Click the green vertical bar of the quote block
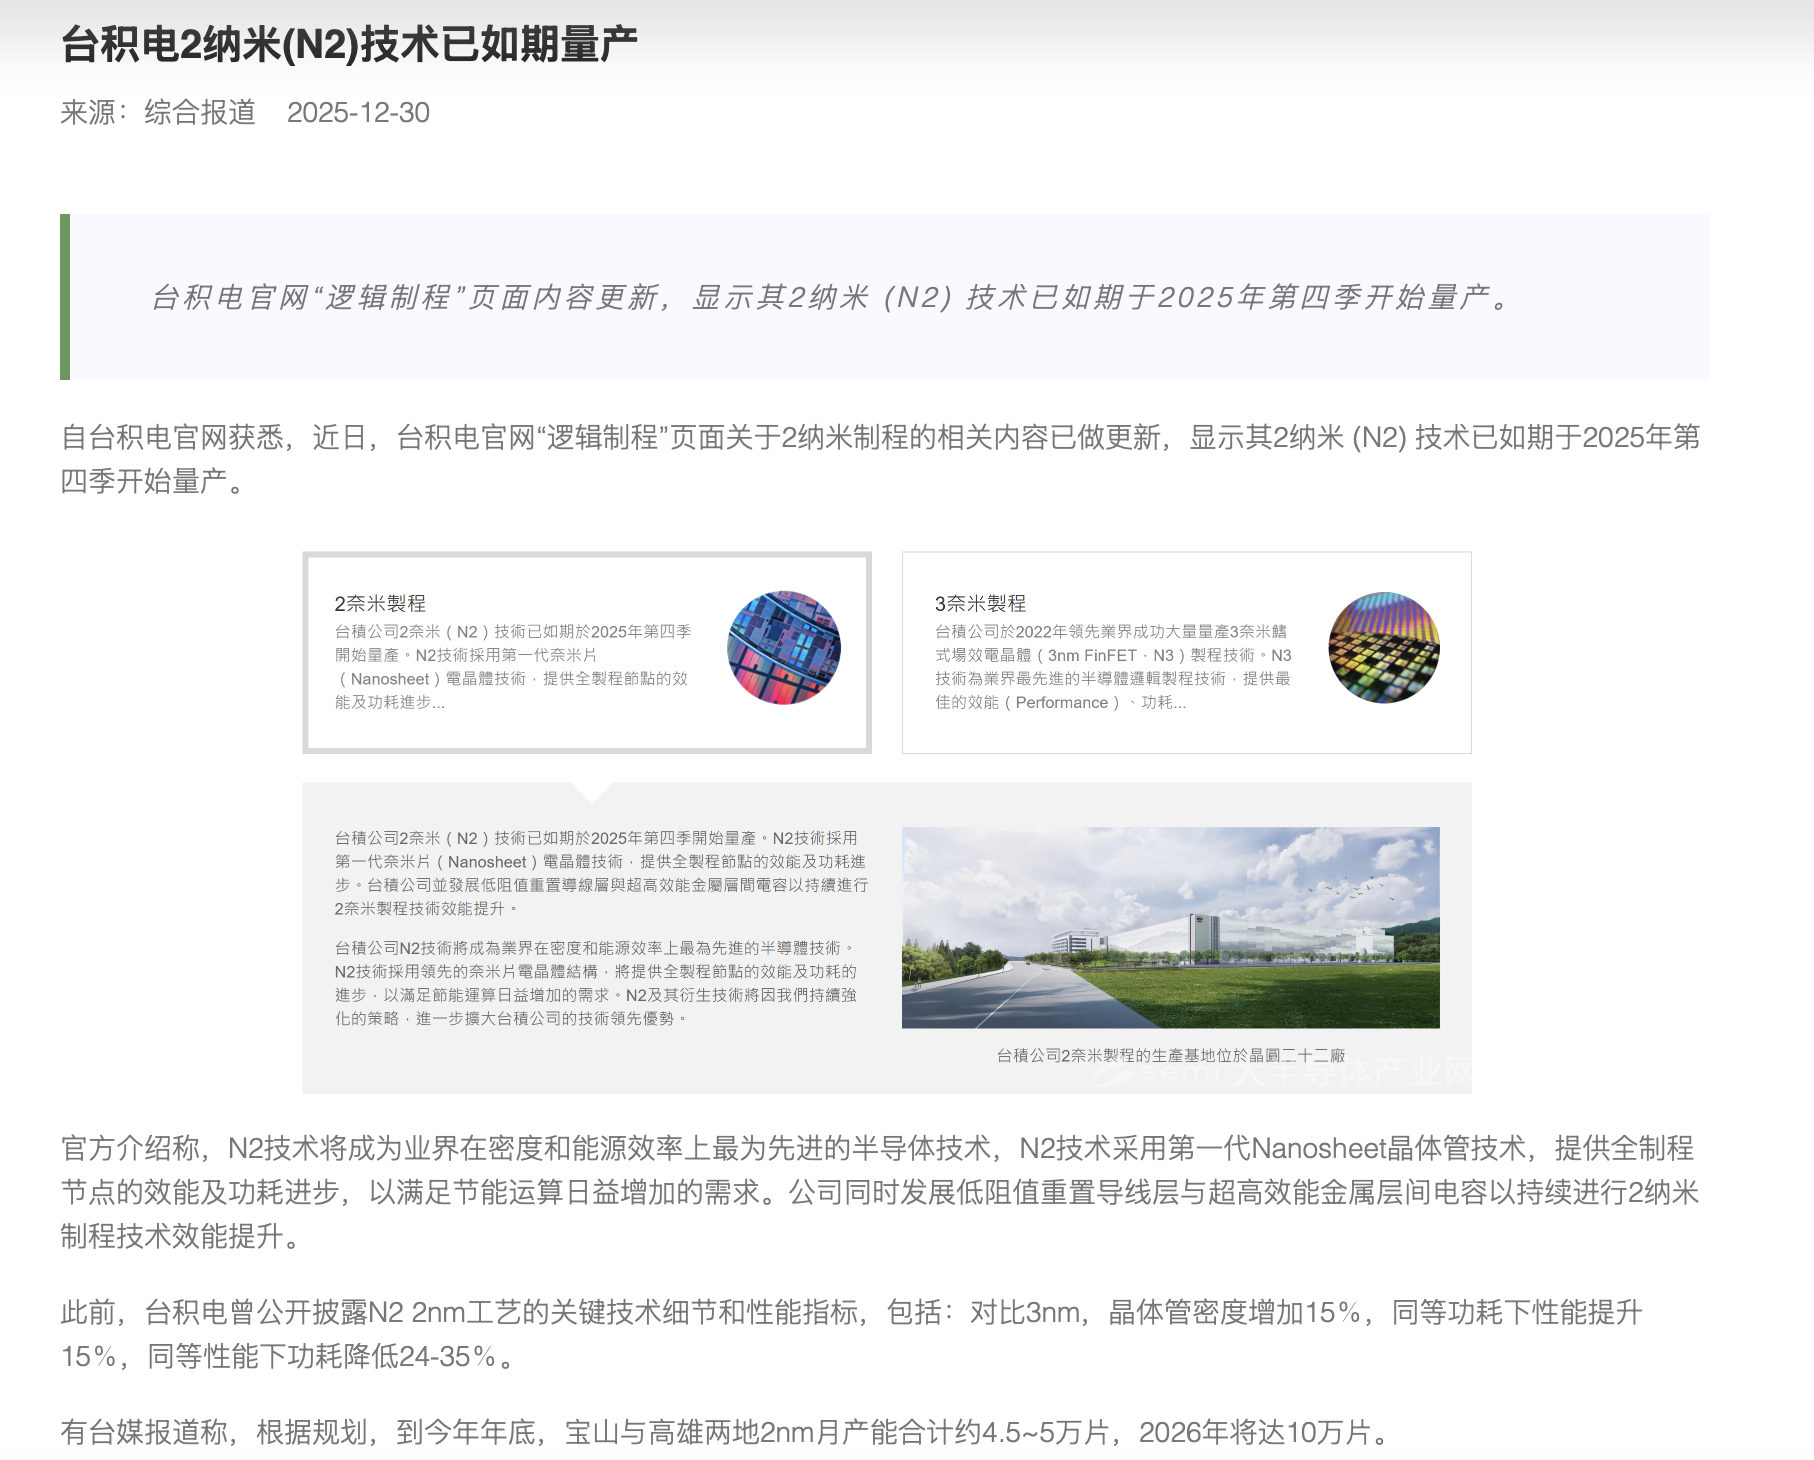This screenshot has height=1460, width=1814. [65, 297]
